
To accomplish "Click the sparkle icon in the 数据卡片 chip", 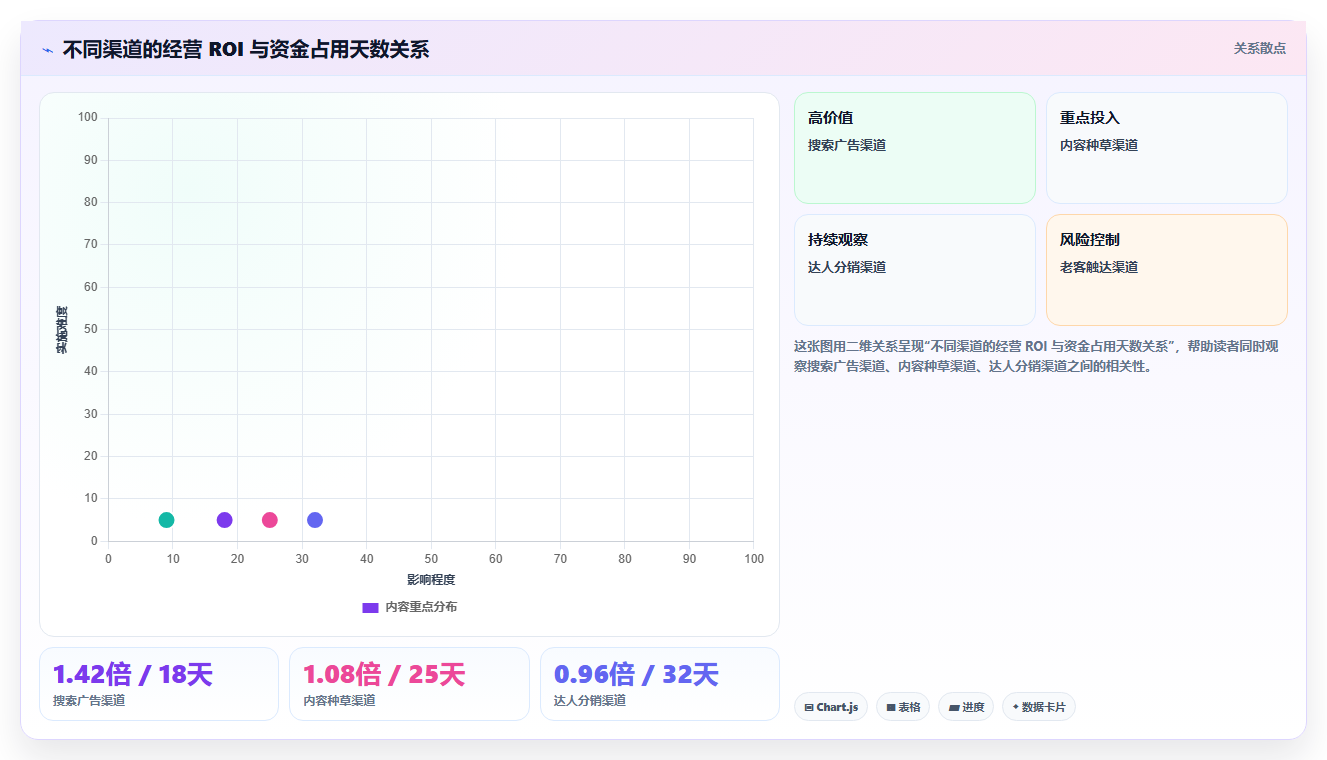I will 1015,707.
